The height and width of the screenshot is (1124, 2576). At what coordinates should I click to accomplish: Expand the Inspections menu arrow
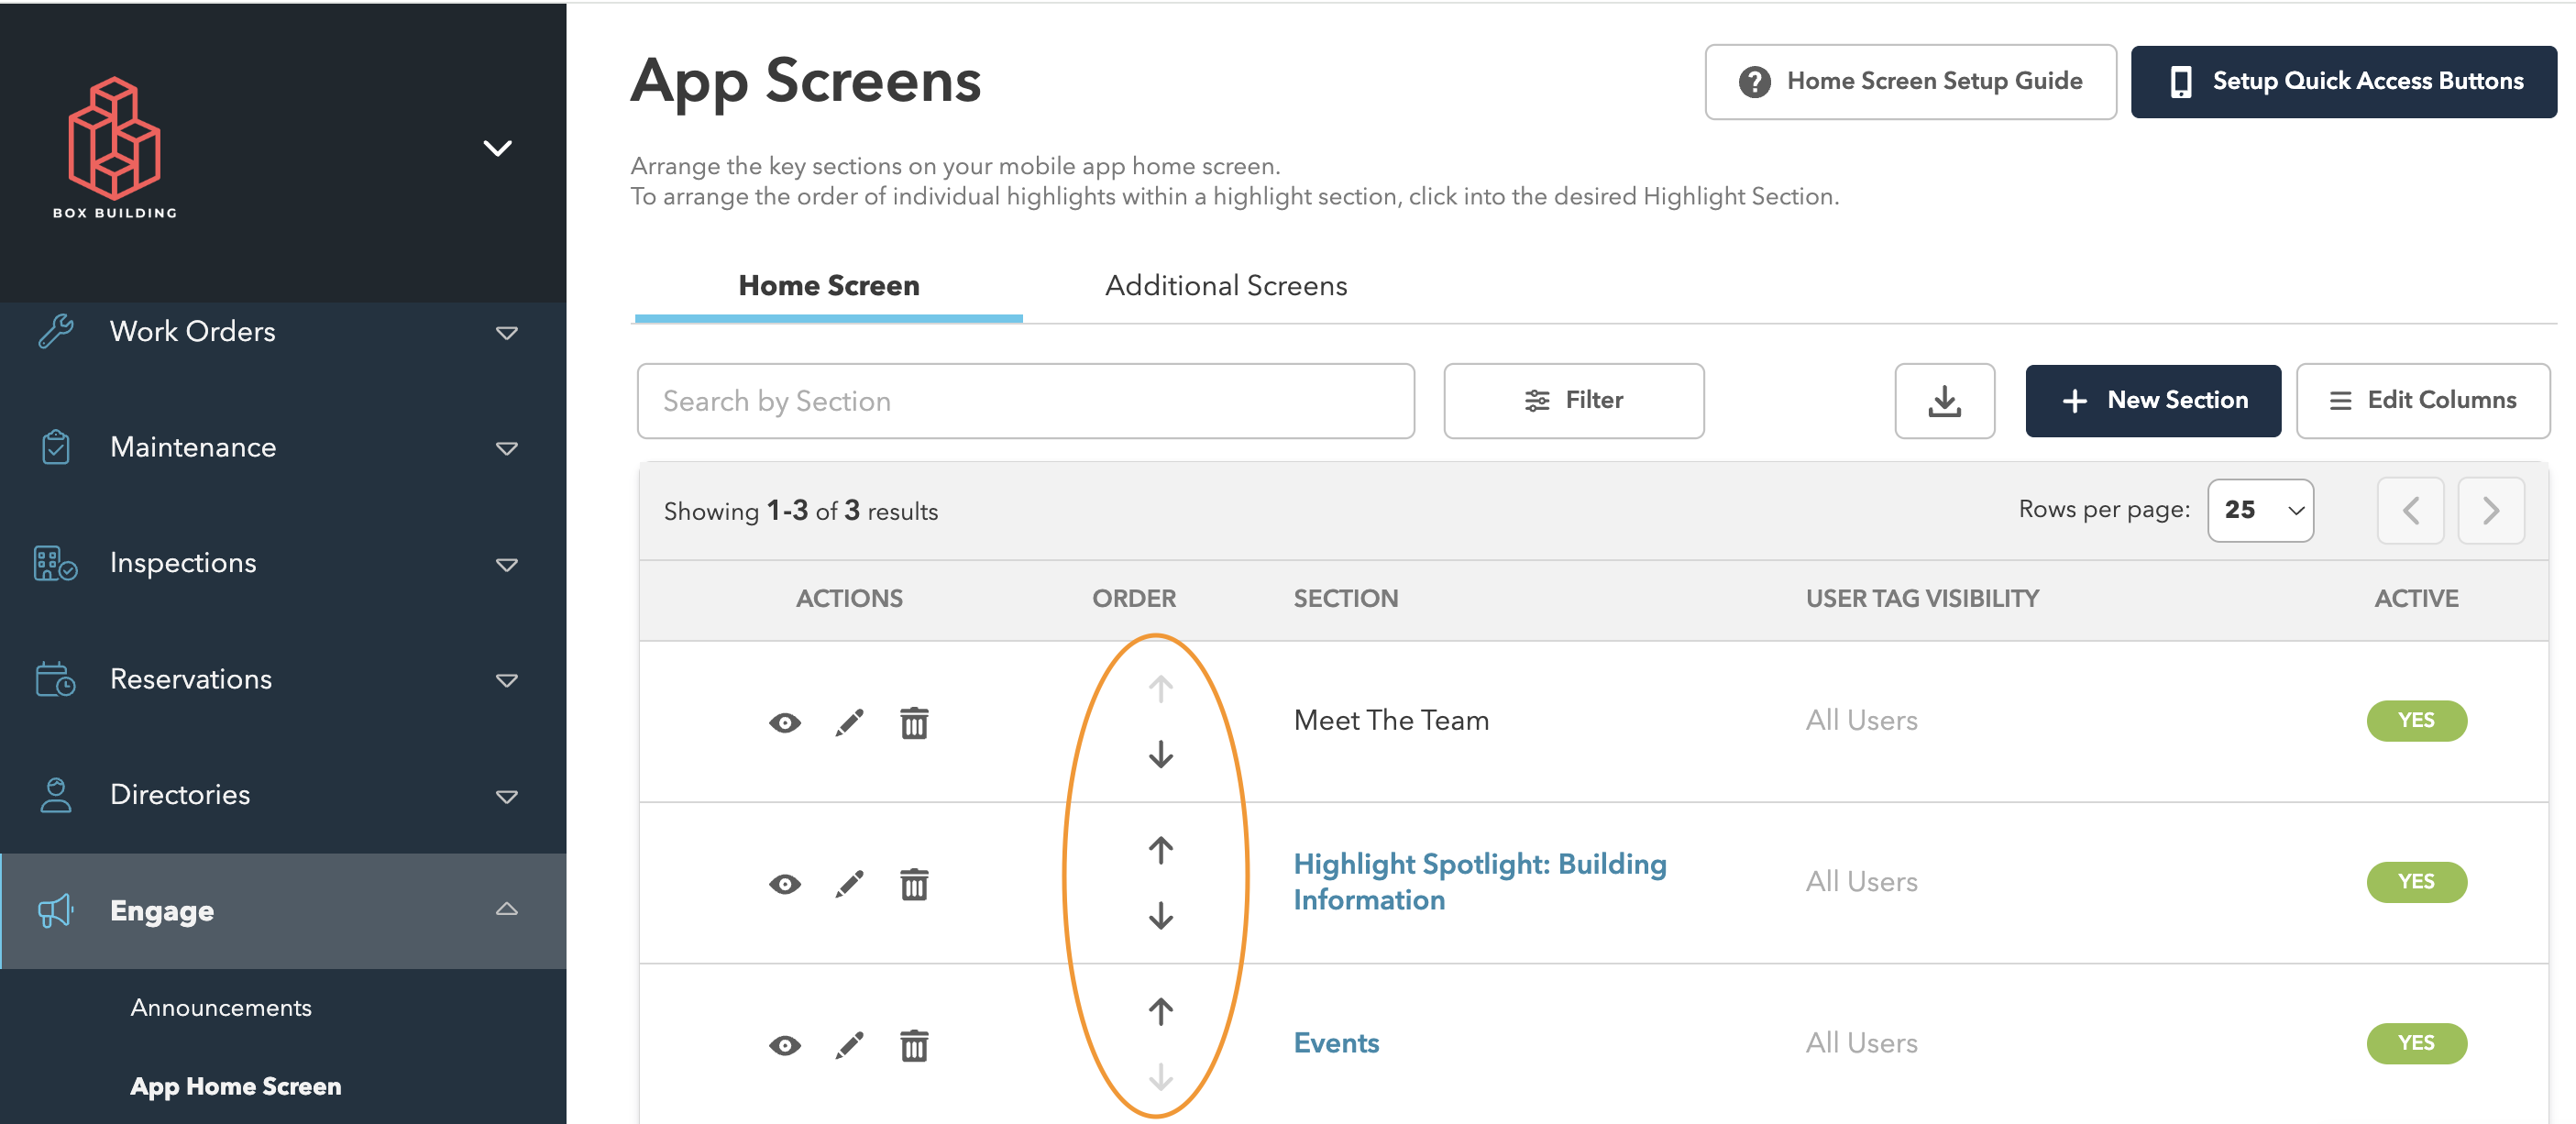507,564
